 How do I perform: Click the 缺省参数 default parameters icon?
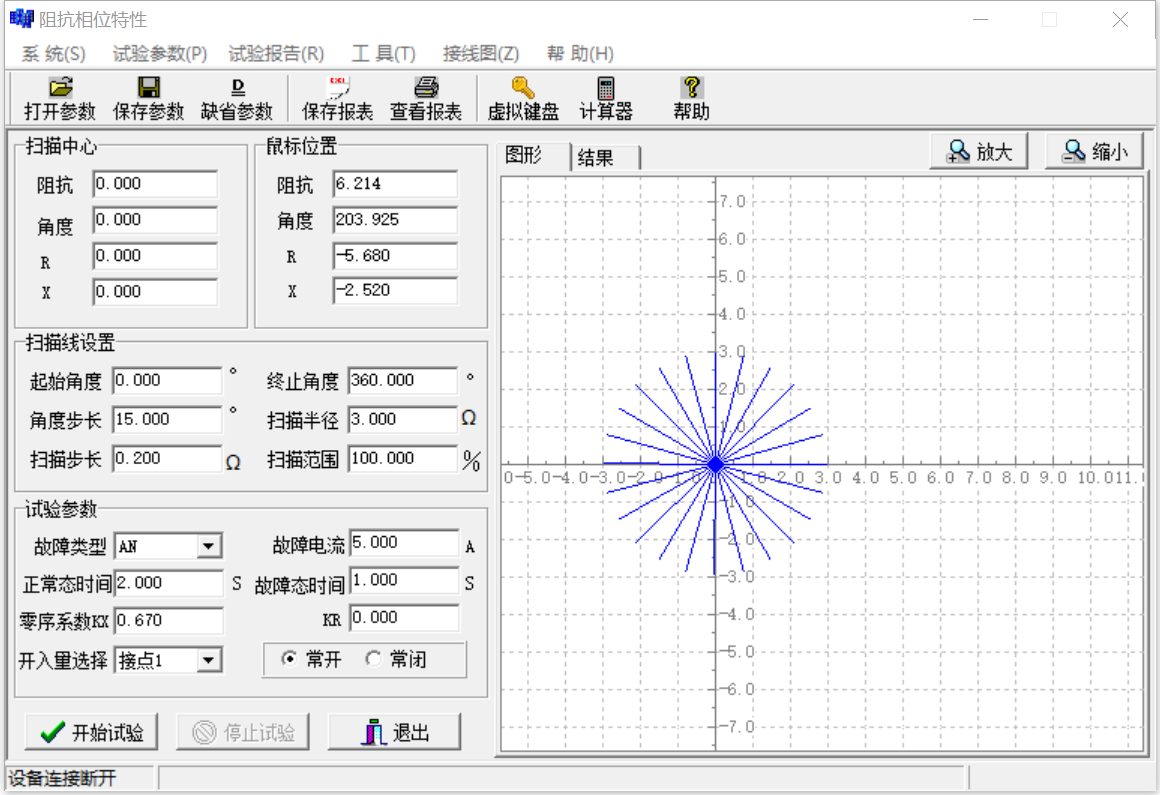point(237,89)
